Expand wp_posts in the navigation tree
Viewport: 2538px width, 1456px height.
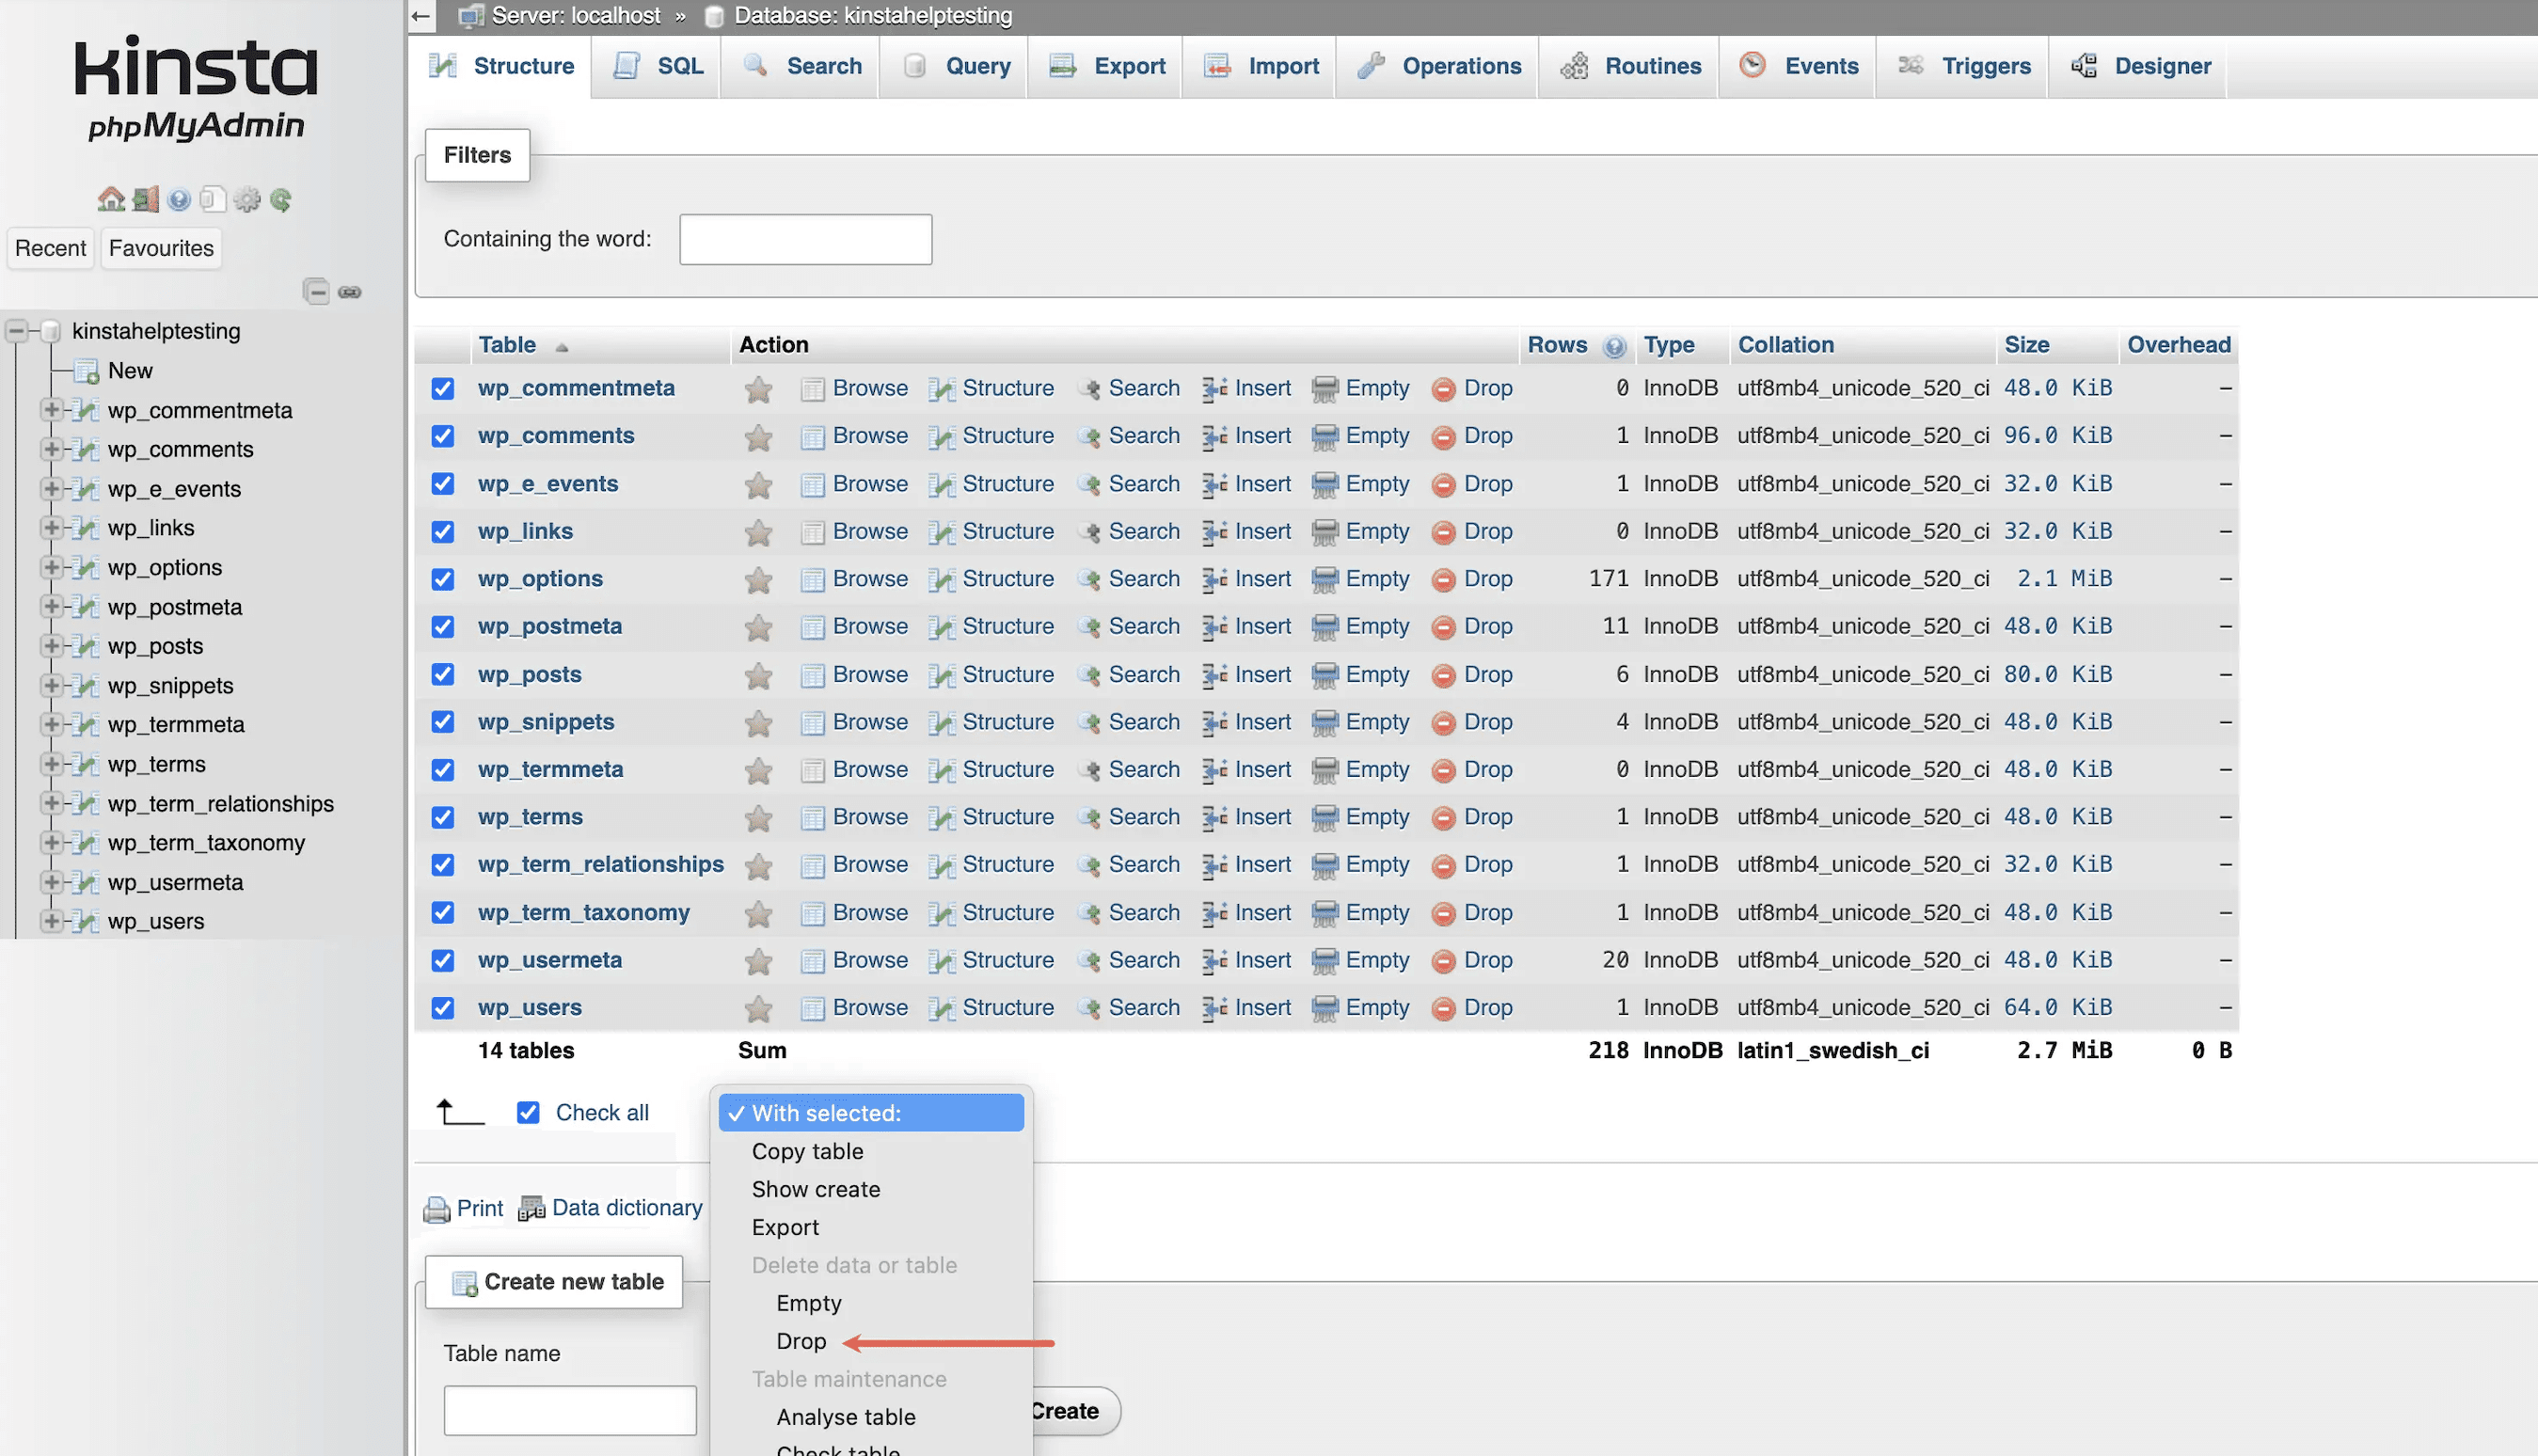click(x=51, y=646)
